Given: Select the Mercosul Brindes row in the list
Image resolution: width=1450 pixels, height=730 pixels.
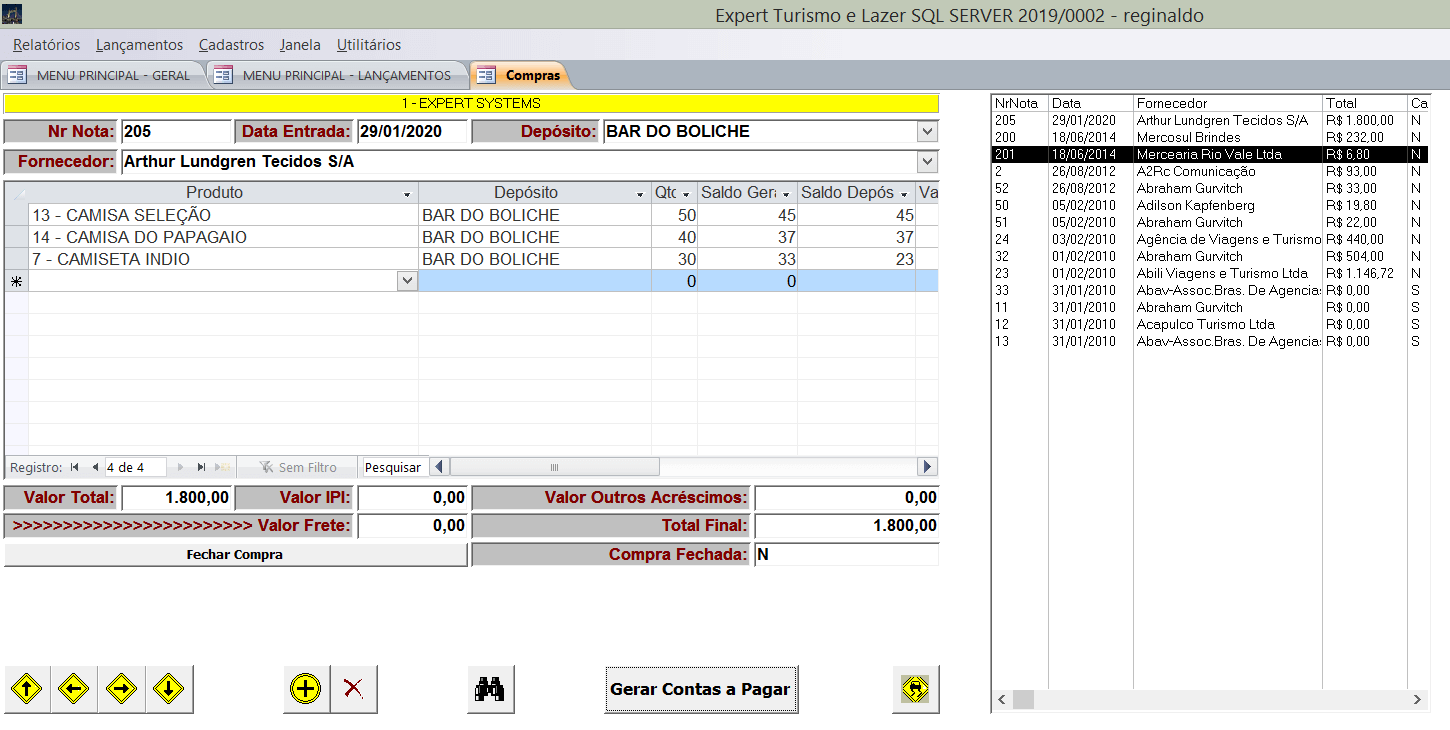Looking at the screenshot, I should [1188, 137].
